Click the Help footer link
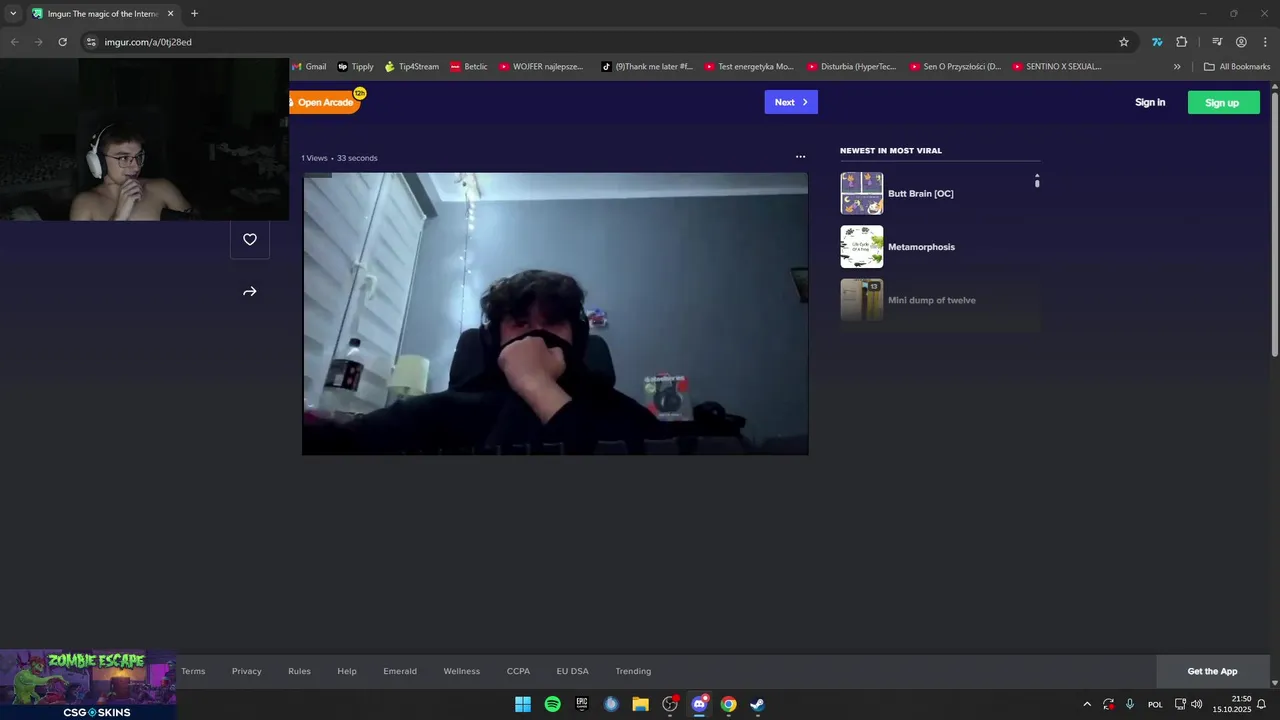Screen dimensions: 1280x720 click(x=347, y=671)
